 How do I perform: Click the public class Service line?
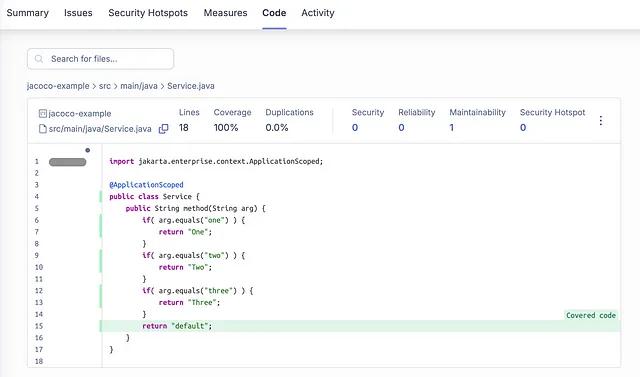(154, 197)
